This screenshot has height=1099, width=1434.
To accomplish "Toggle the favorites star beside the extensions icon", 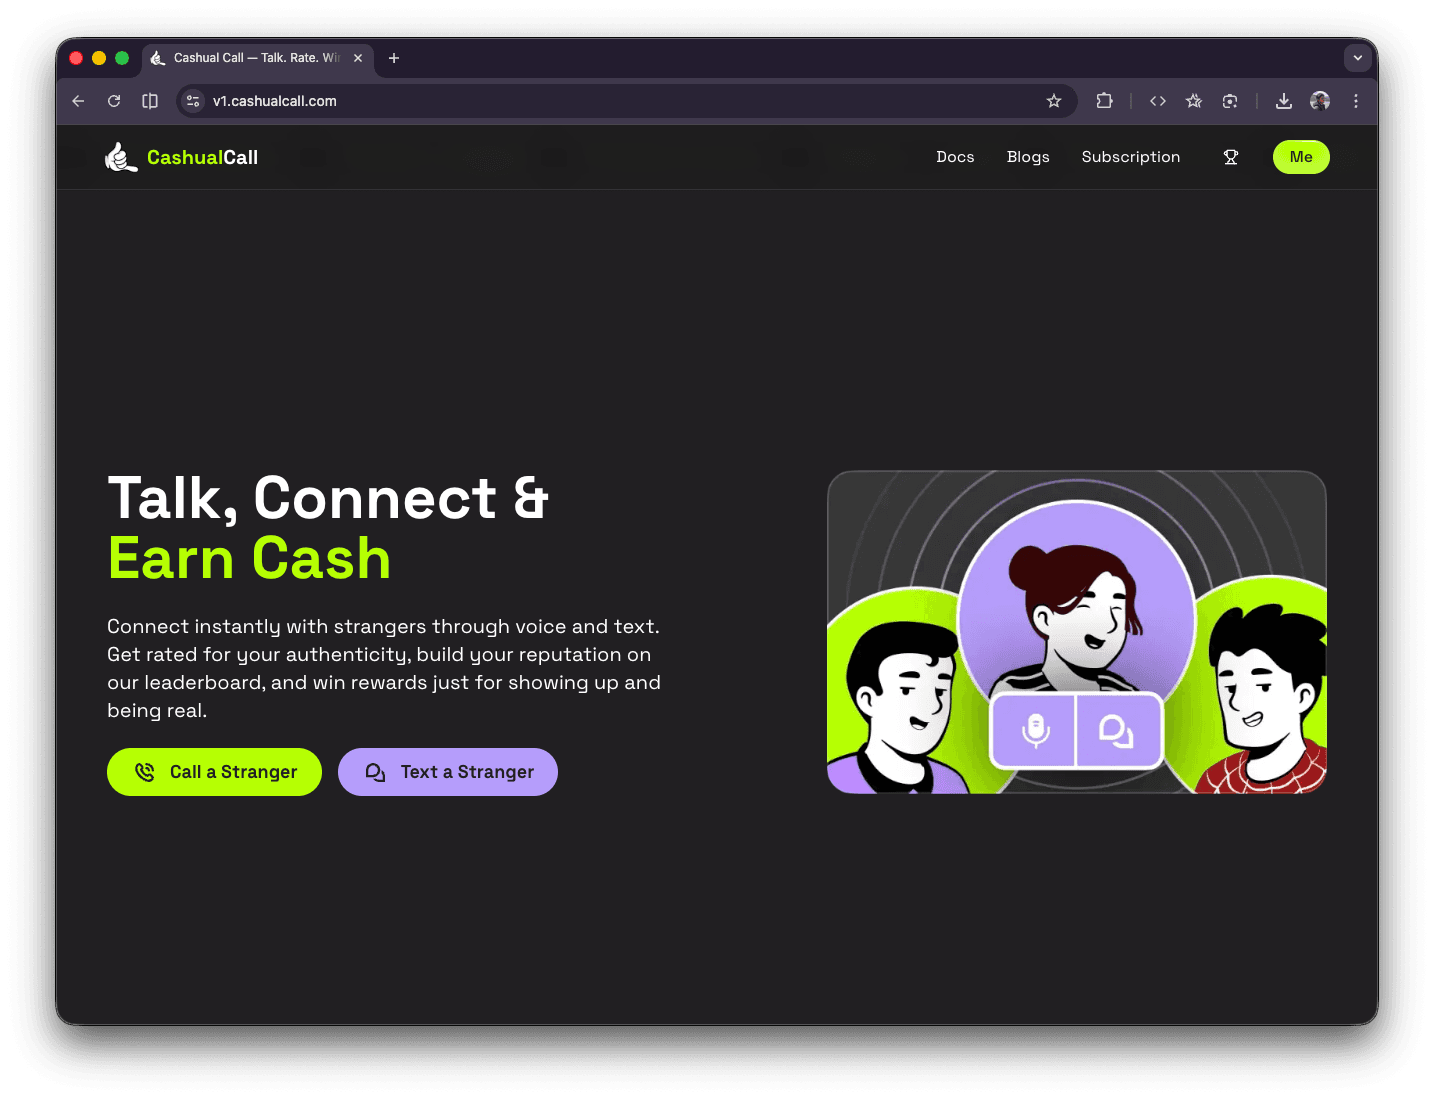I will pyautogui.click(x=1193, y=101).
